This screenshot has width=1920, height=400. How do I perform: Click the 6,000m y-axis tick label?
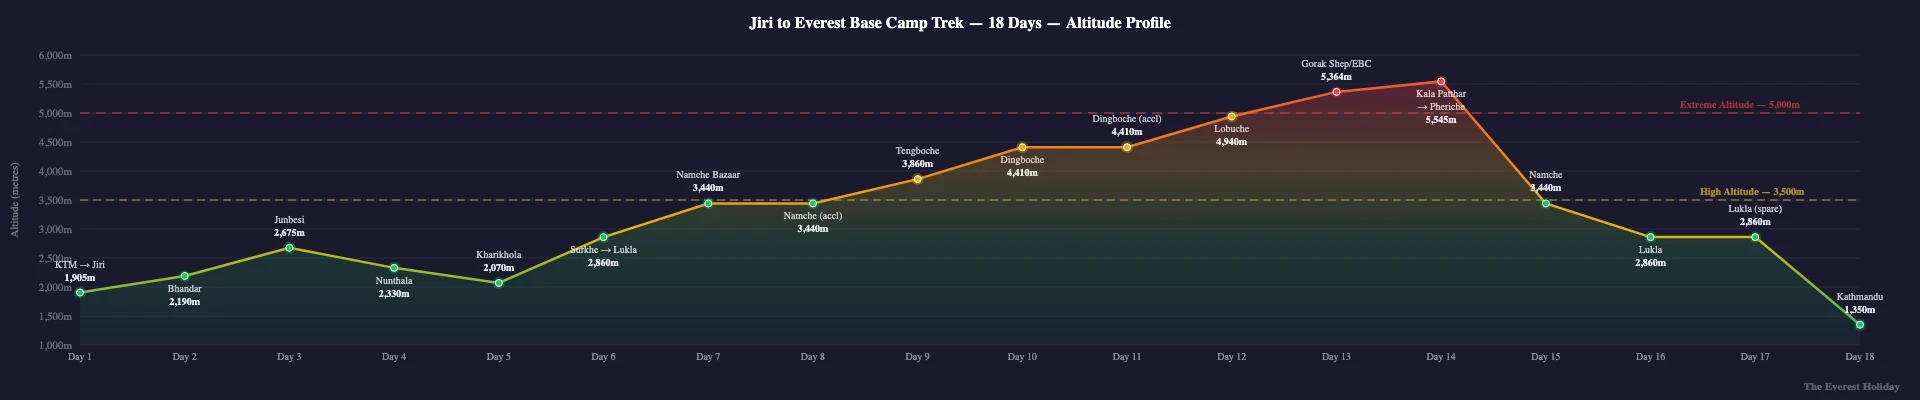point(55,56)
